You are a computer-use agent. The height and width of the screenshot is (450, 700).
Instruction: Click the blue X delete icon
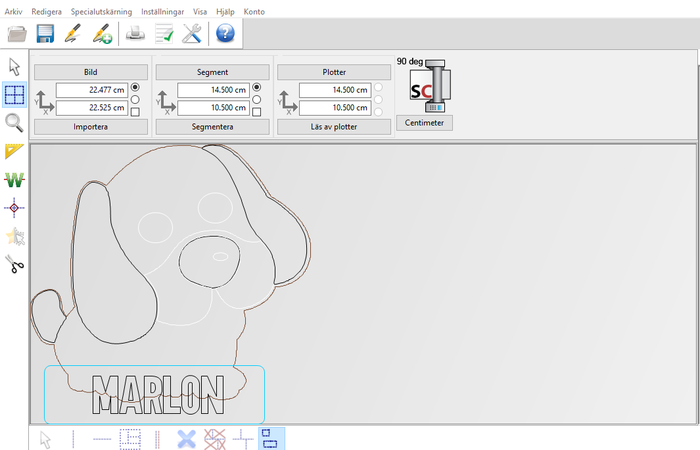pos(186,440)
